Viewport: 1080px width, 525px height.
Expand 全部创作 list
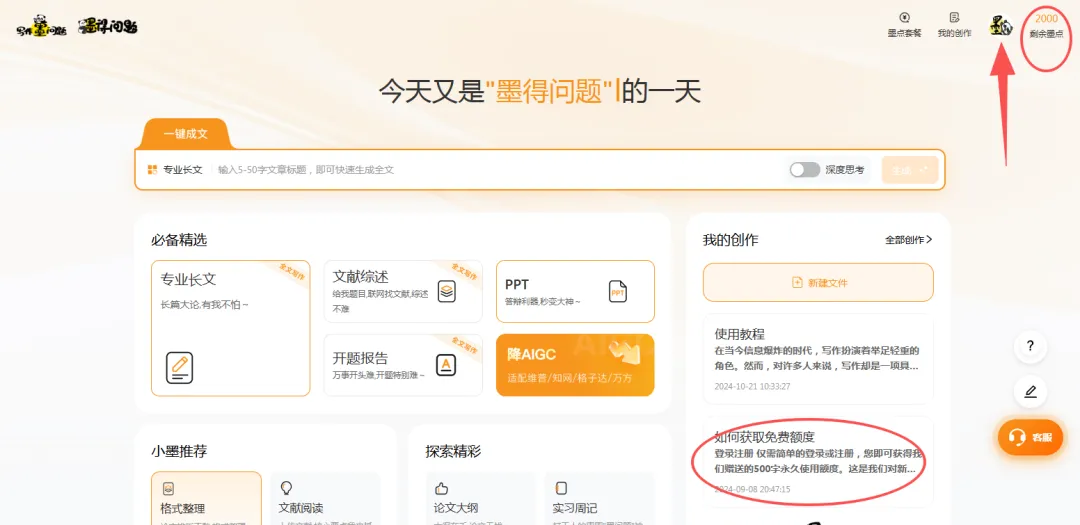(908, 240)
